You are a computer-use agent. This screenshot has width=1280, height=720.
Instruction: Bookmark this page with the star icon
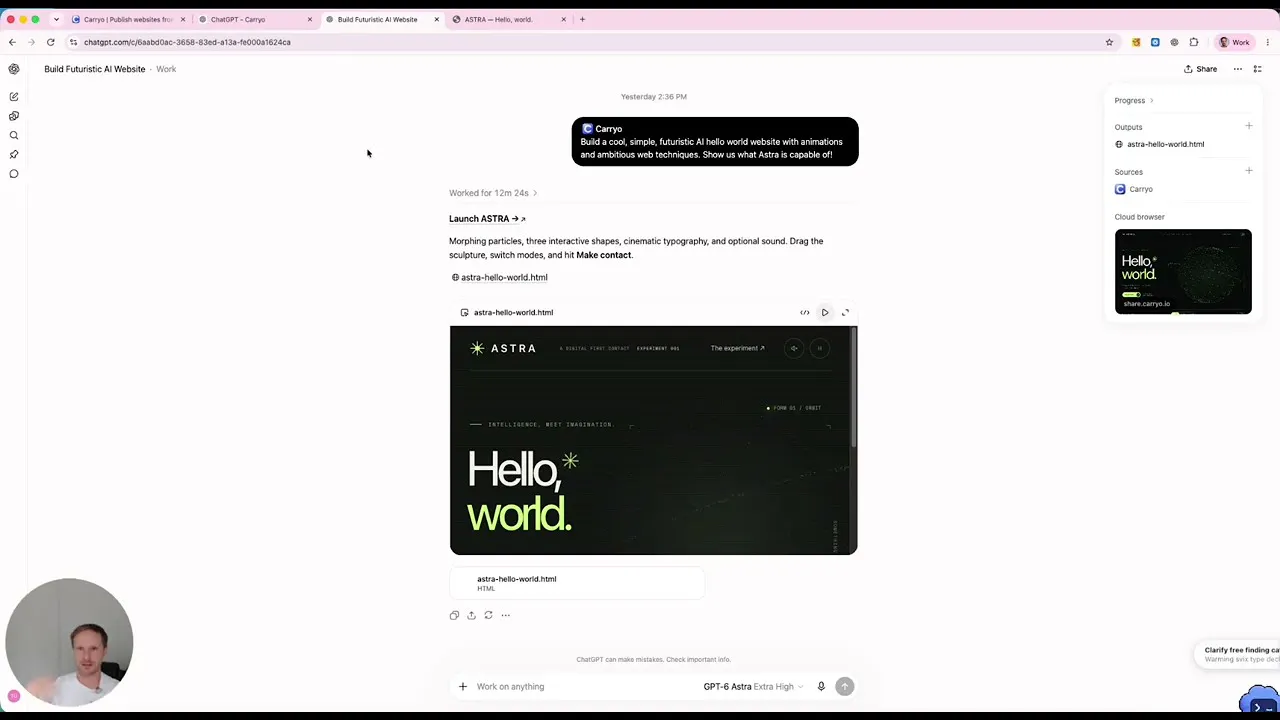(x=1109, y=42)
